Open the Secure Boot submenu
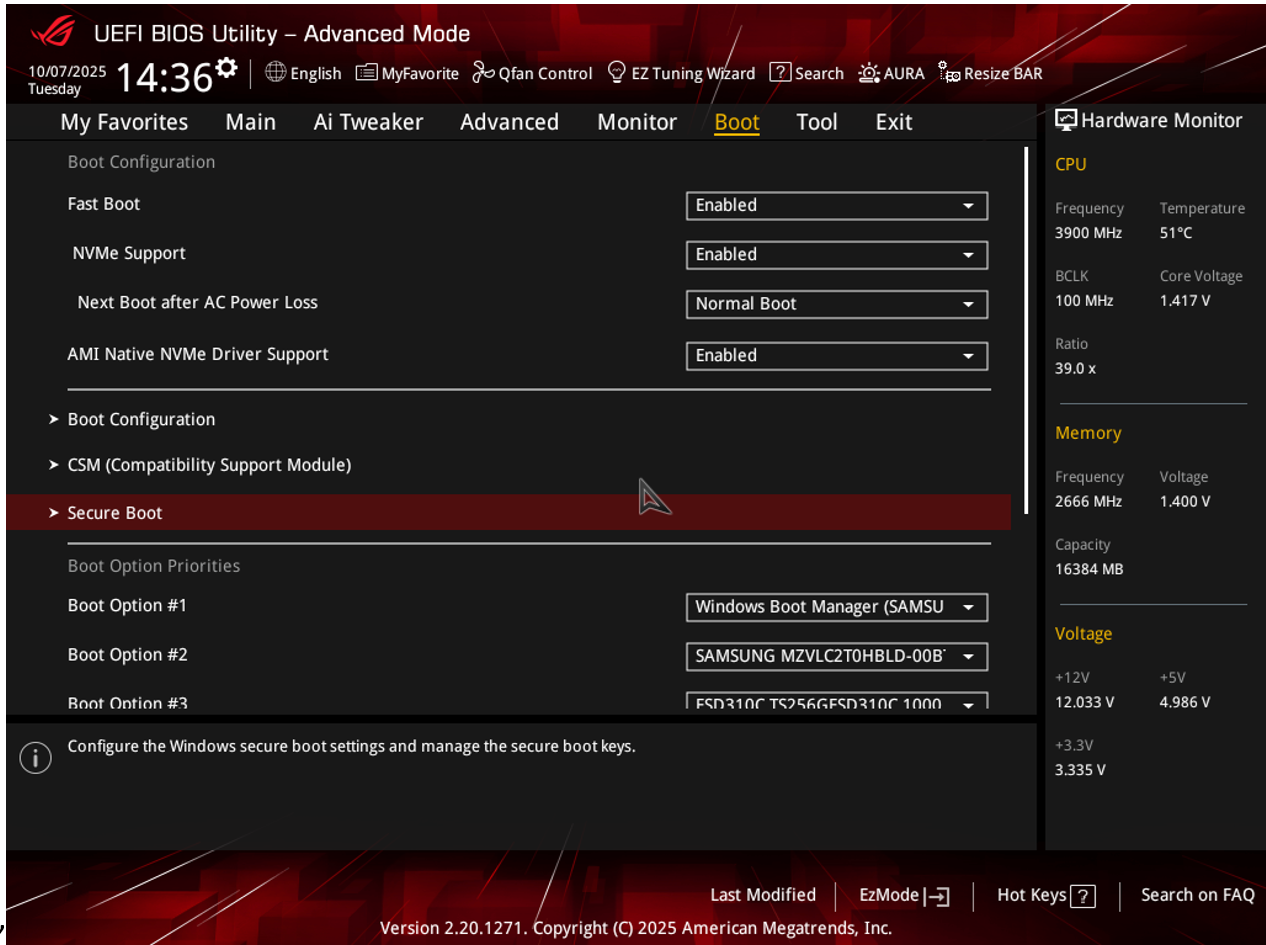Viewport: 1266px width, 945px height. pos(115,513)
